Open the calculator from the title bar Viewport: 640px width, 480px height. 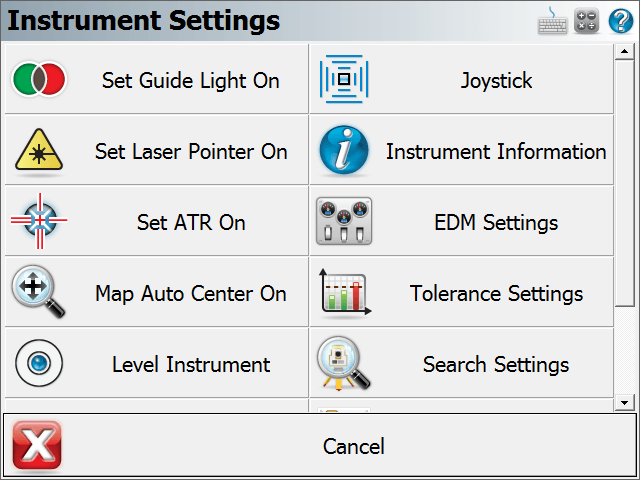(587, 20)
